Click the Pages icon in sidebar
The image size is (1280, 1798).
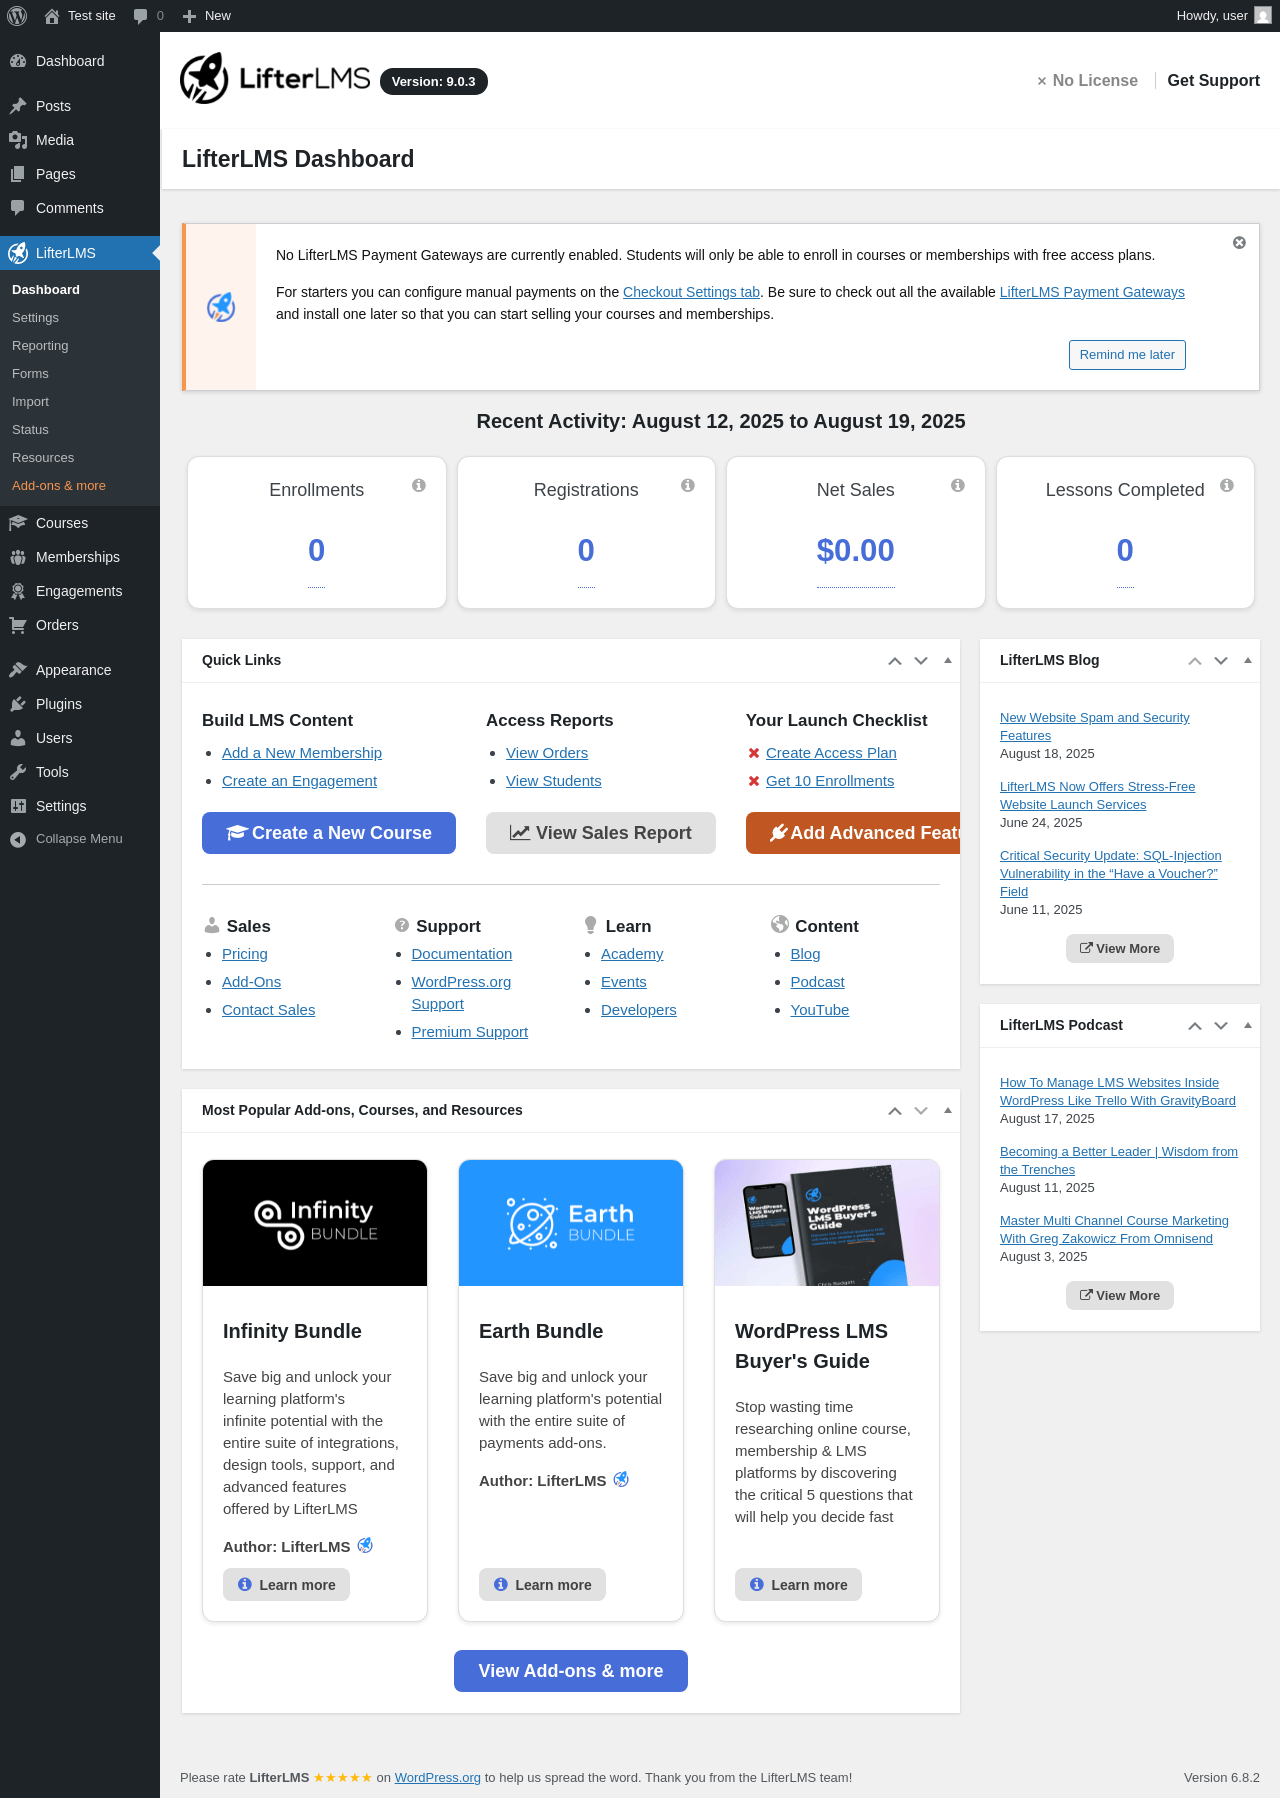(x=18, y=174)
